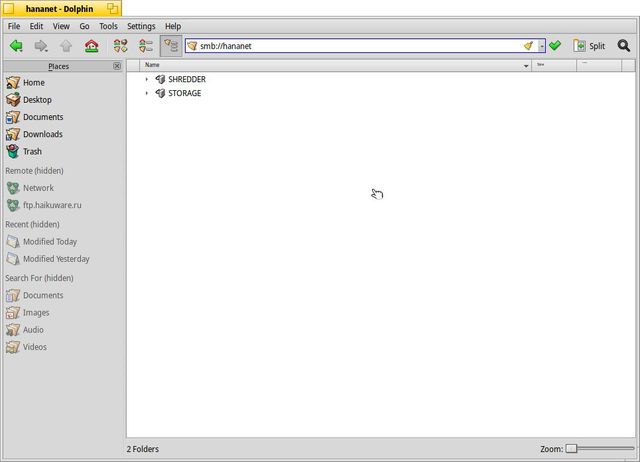Image resolution: width=640 pixels, height=462 pixels.
Task: Open the Settings menu
Action: point(141,26)
